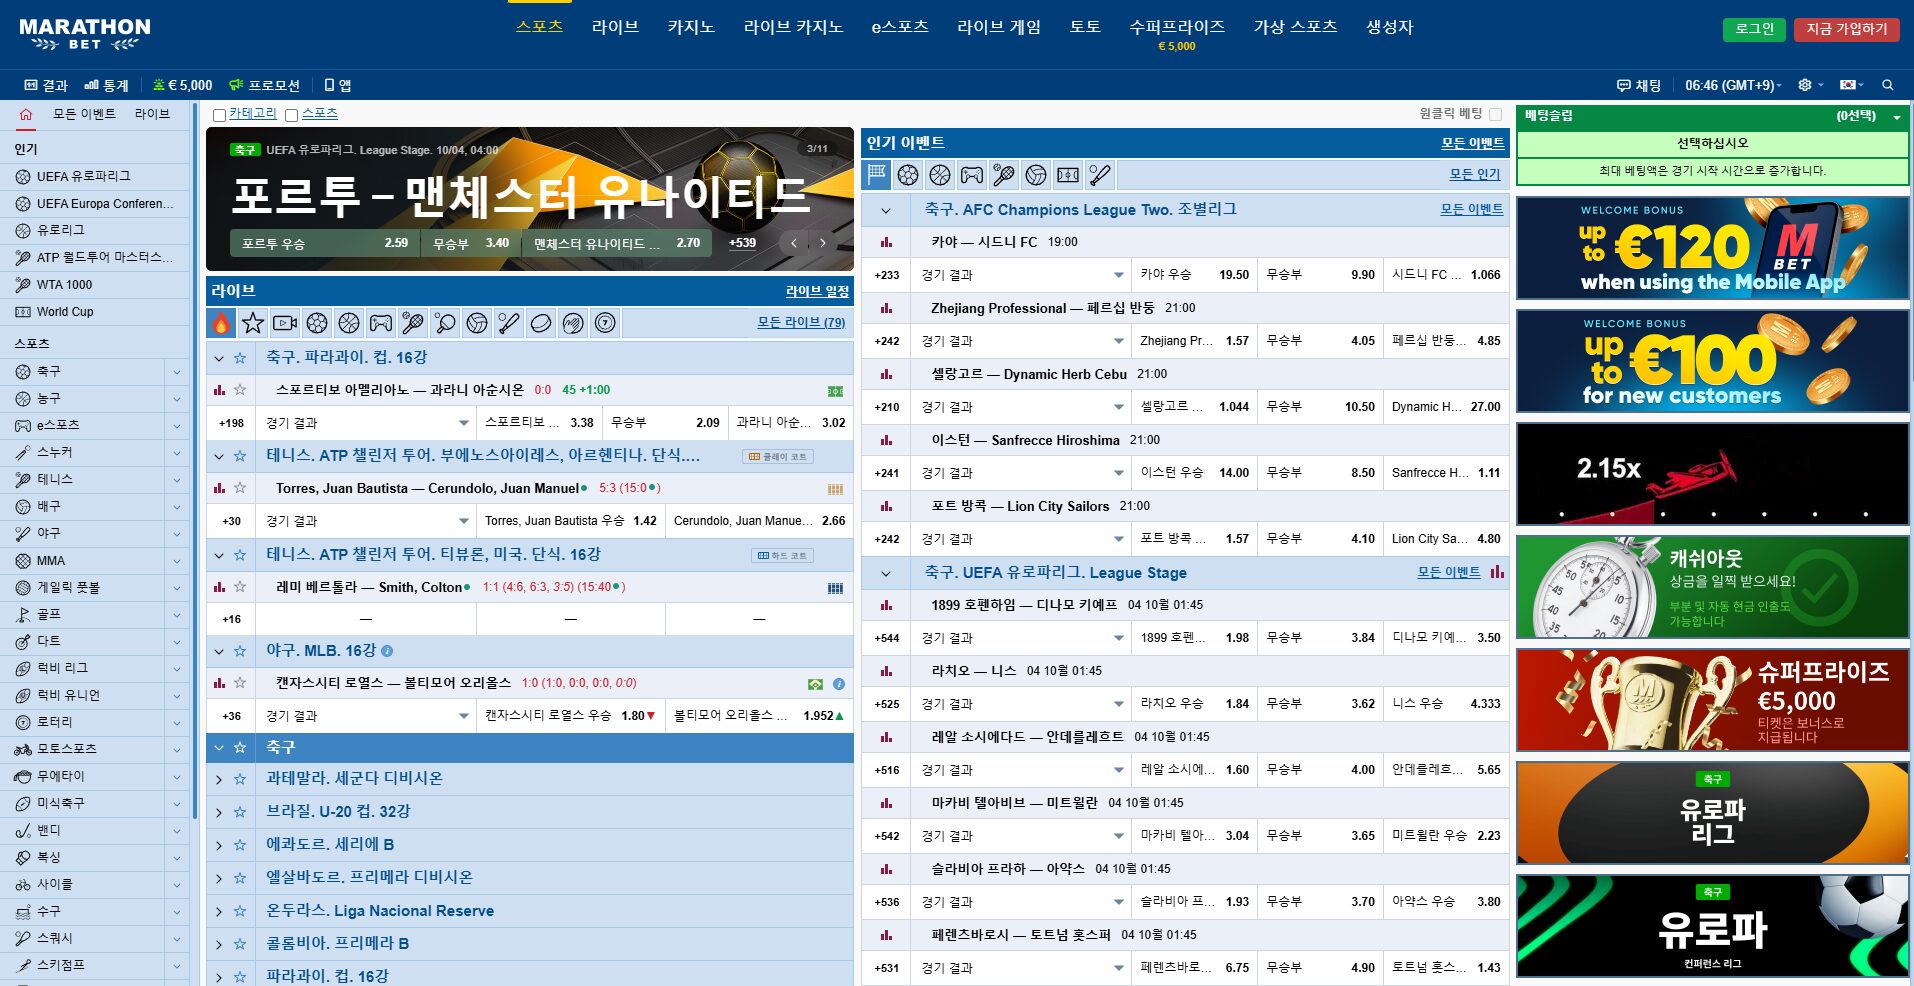Switch to 모든 이벤트 sidebar tab
This screenshot has height=986, width=1914.
tap(84, 114)
